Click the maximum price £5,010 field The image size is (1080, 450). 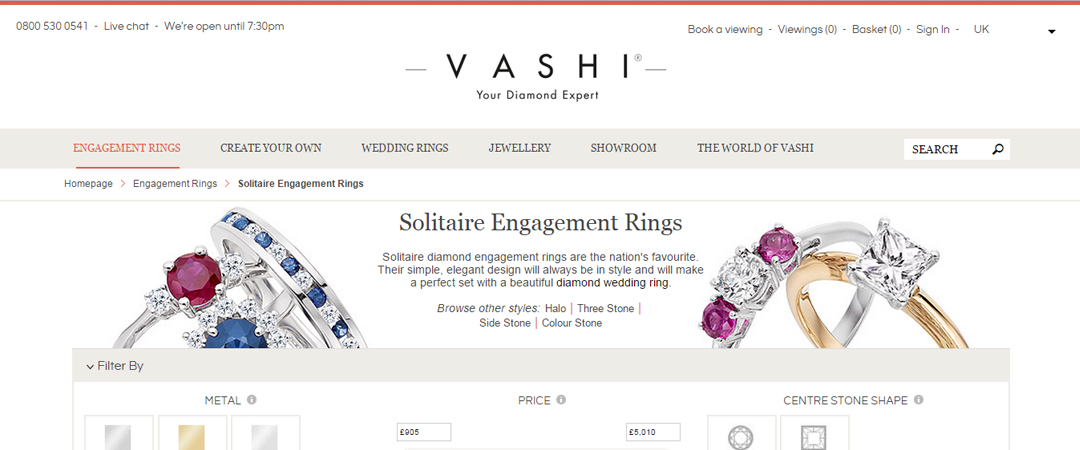pos(653,432)
